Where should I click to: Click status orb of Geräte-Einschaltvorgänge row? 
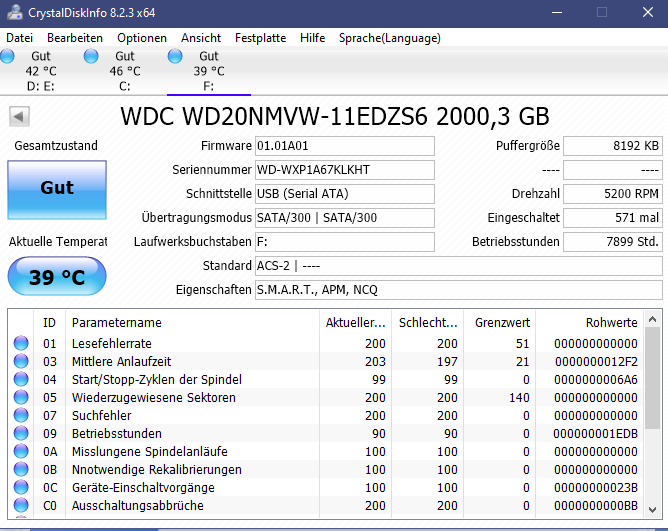click(x=21, y=487)
